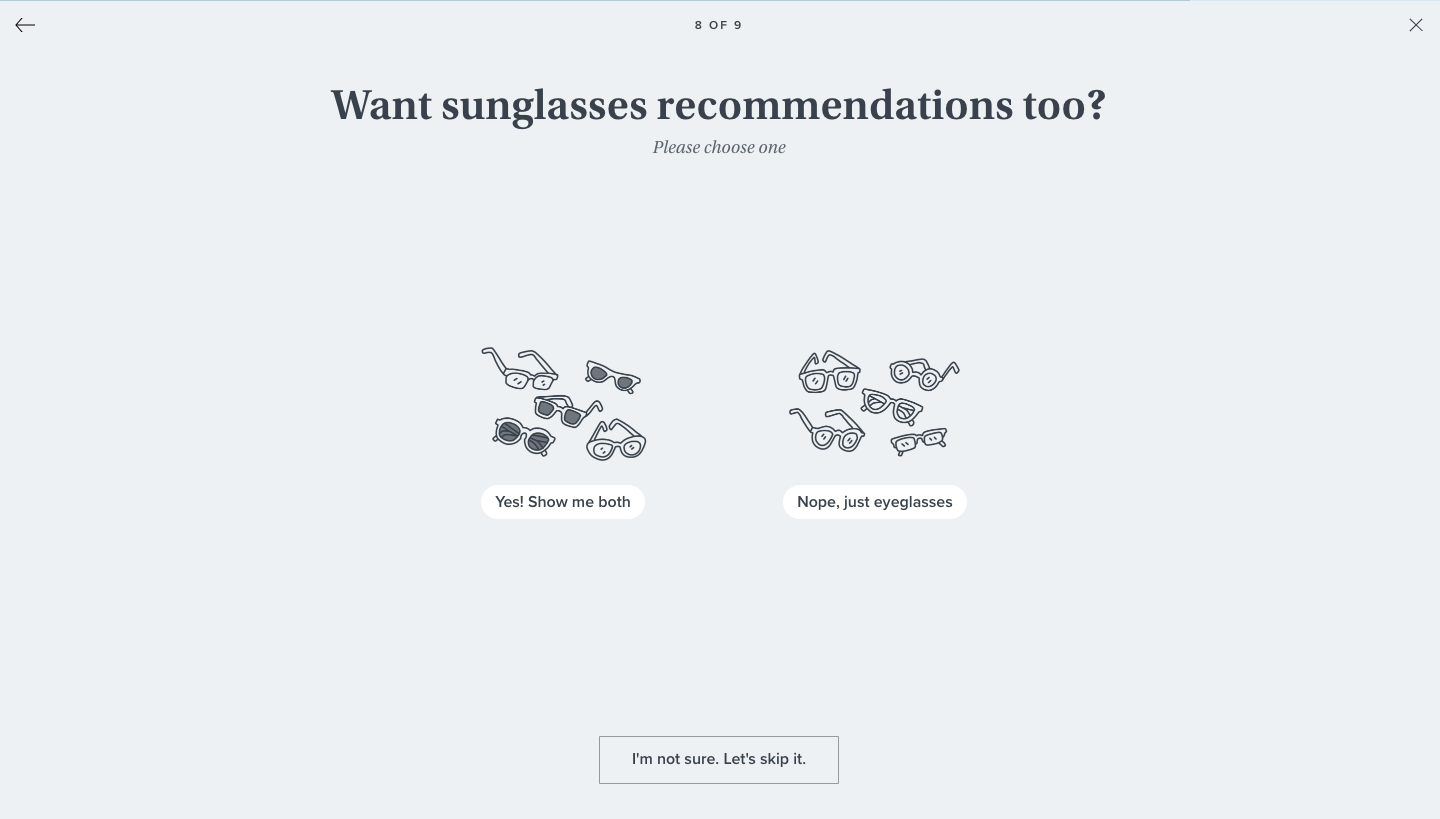Image resolution: width=1440 pixels, height=819 pixels.
Task: Click the '8 OF 9' progress label
Action: pyautogui.click(x=719, y=25)
